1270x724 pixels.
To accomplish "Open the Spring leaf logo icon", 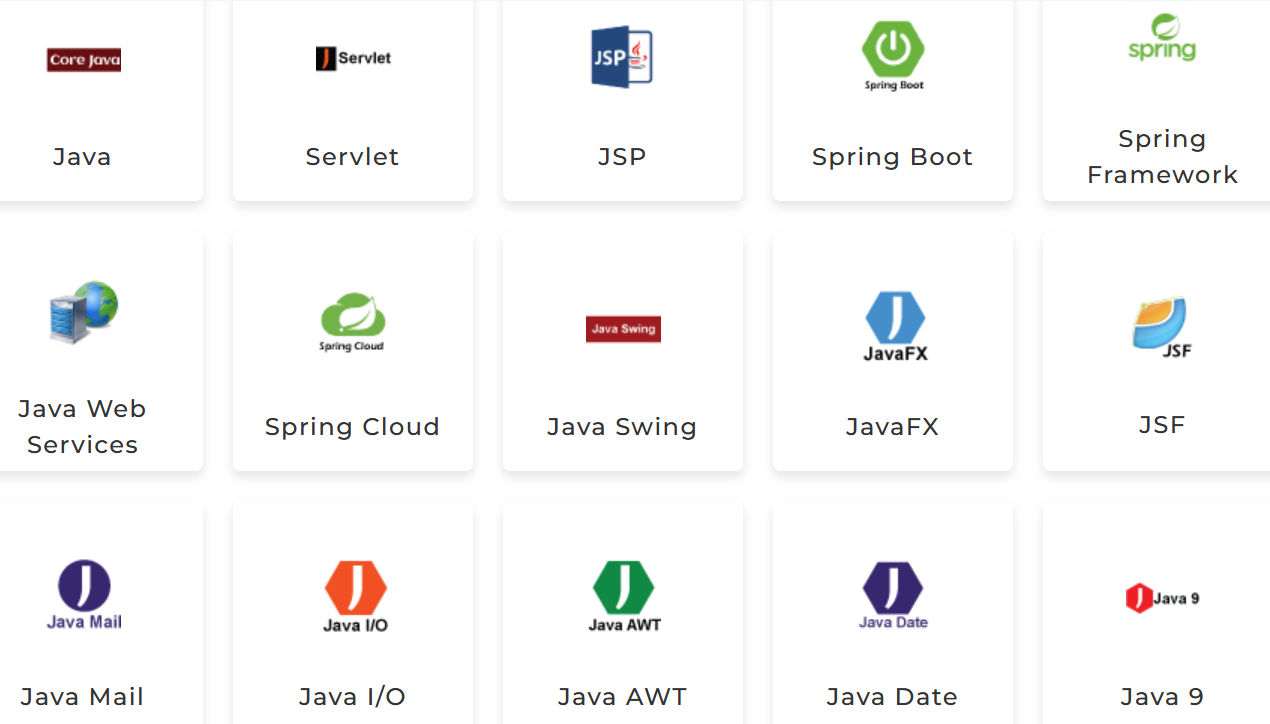I will pyautogui.click(x=1162, y=38).
